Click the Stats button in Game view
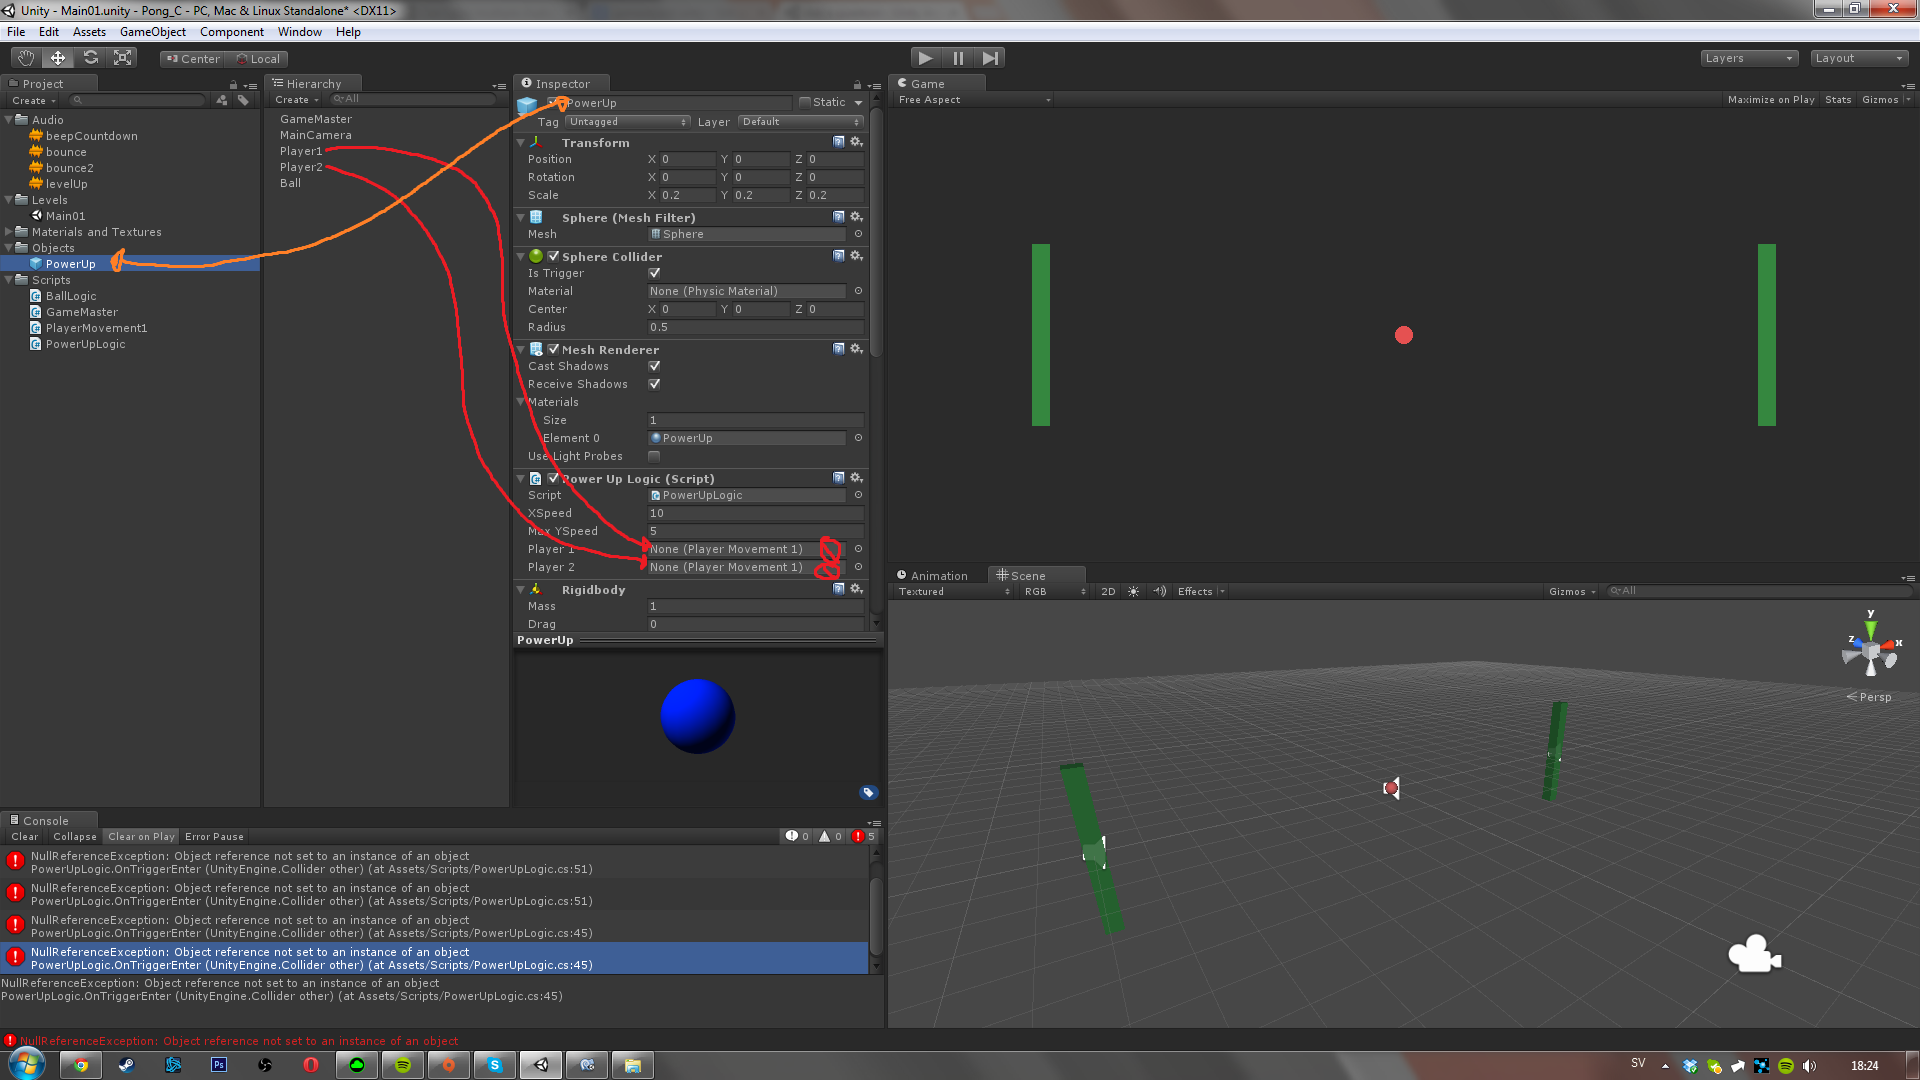The width and height of the screenshot is (1920, 1080). 1838,100
